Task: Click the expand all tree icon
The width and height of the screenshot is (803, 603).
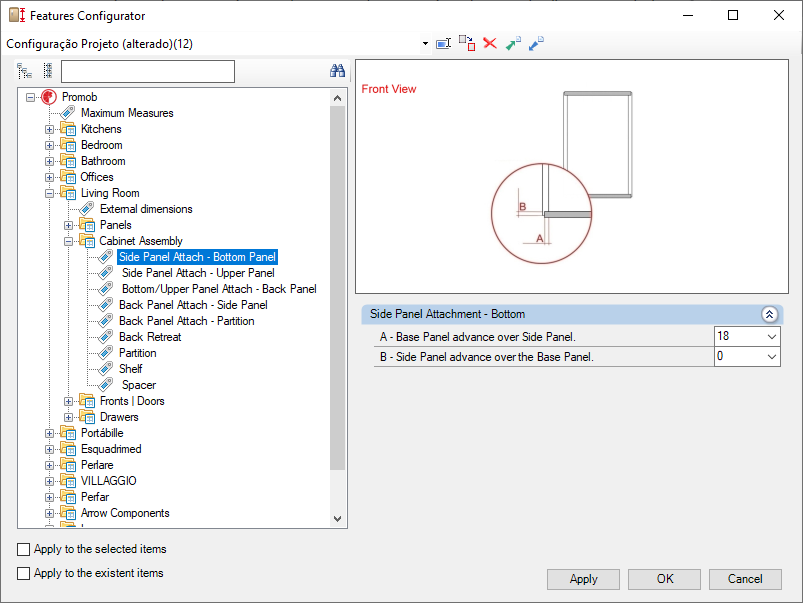Action: pos(24,71)
